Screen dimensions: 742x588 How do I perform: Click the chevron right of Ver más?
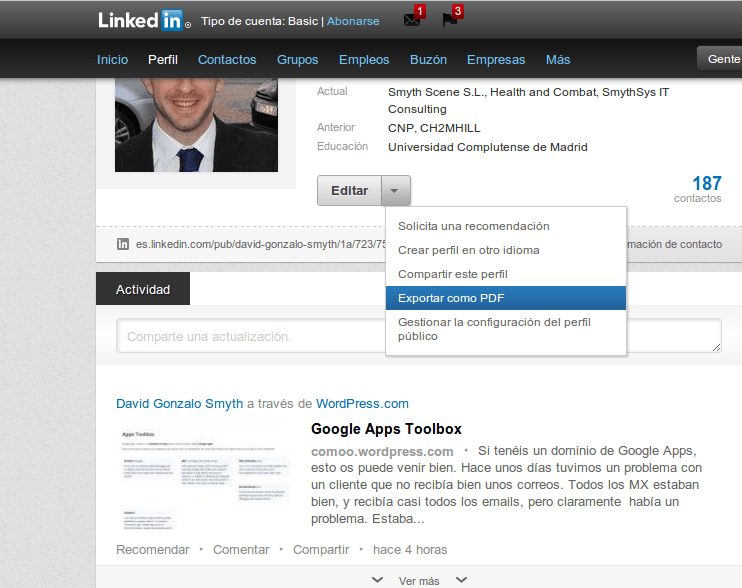pos(461,579)
